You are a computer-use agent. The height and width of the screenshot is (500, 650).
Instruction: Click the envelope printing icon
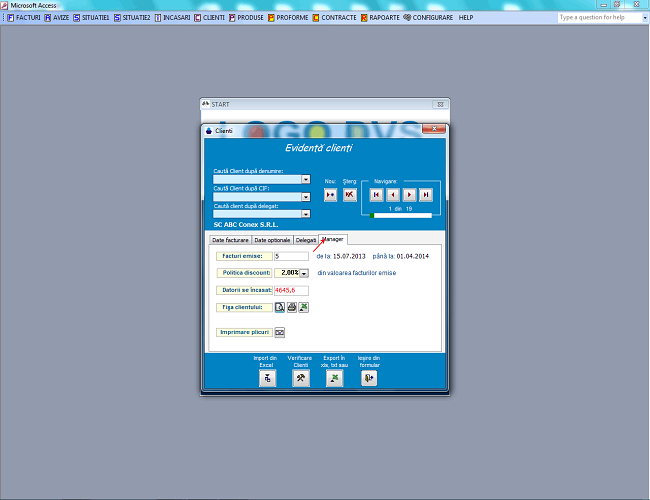pos(280,333)
